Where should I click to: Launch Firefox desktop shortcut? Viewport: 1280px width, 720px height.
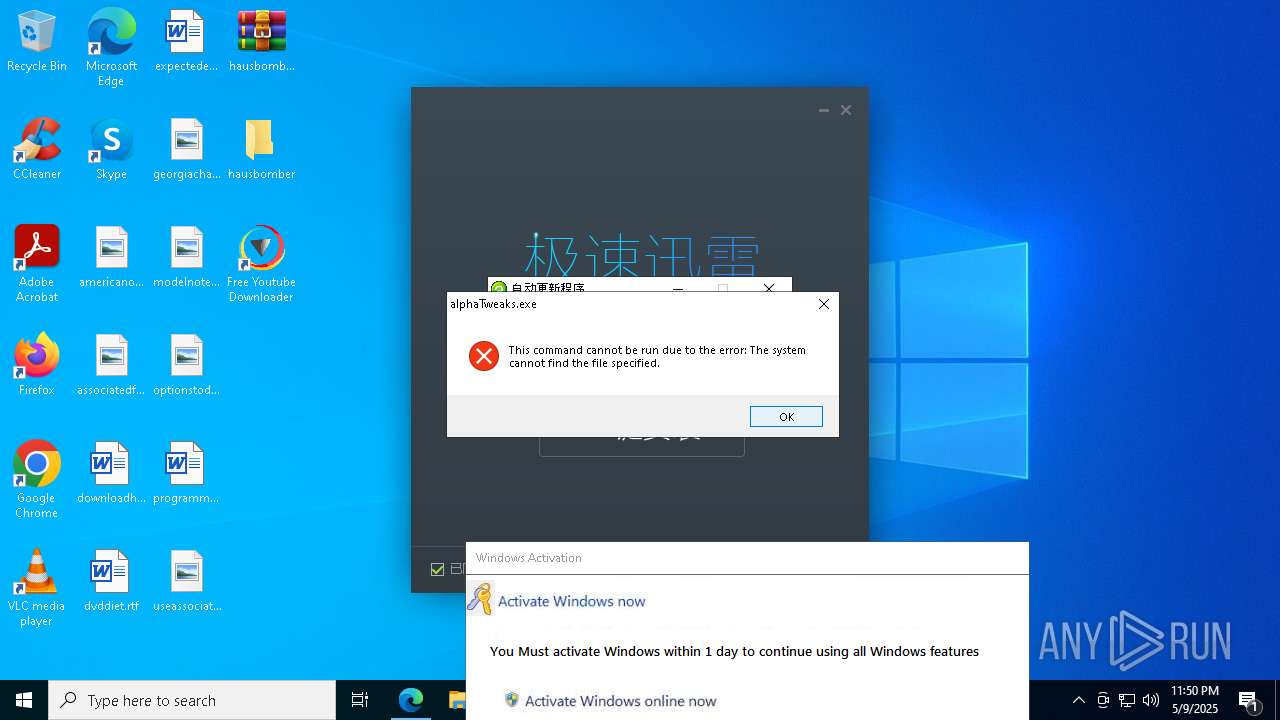click(37, 366)
